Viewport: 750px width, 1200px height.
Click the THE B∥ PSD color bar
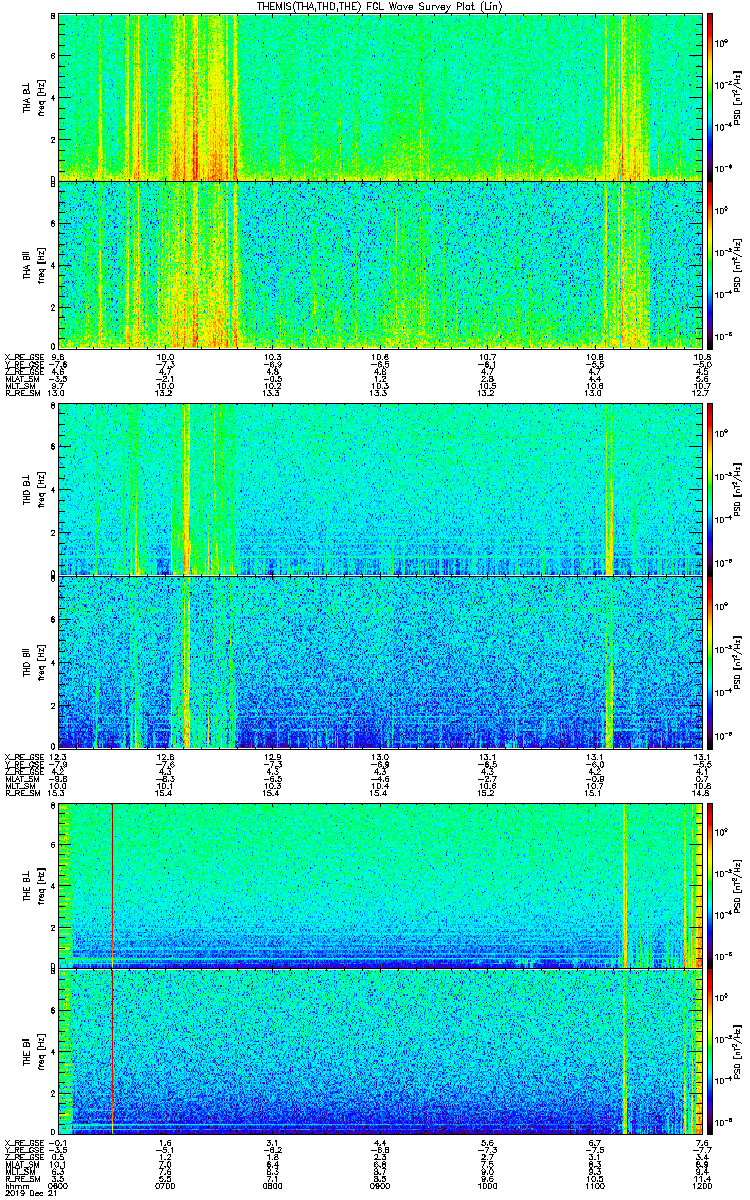(x=711, y=1053)
